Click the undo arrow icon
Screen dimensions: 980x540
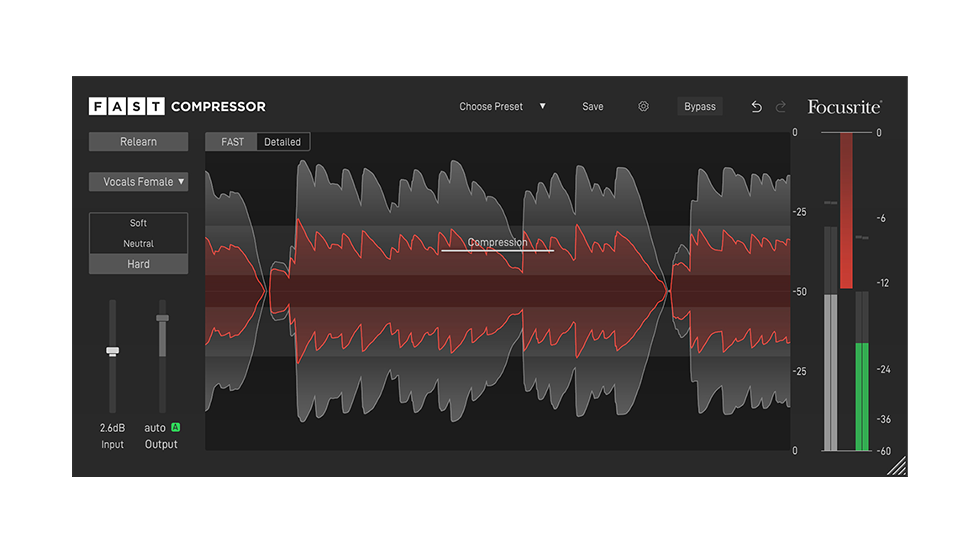(x=756, y=107)
